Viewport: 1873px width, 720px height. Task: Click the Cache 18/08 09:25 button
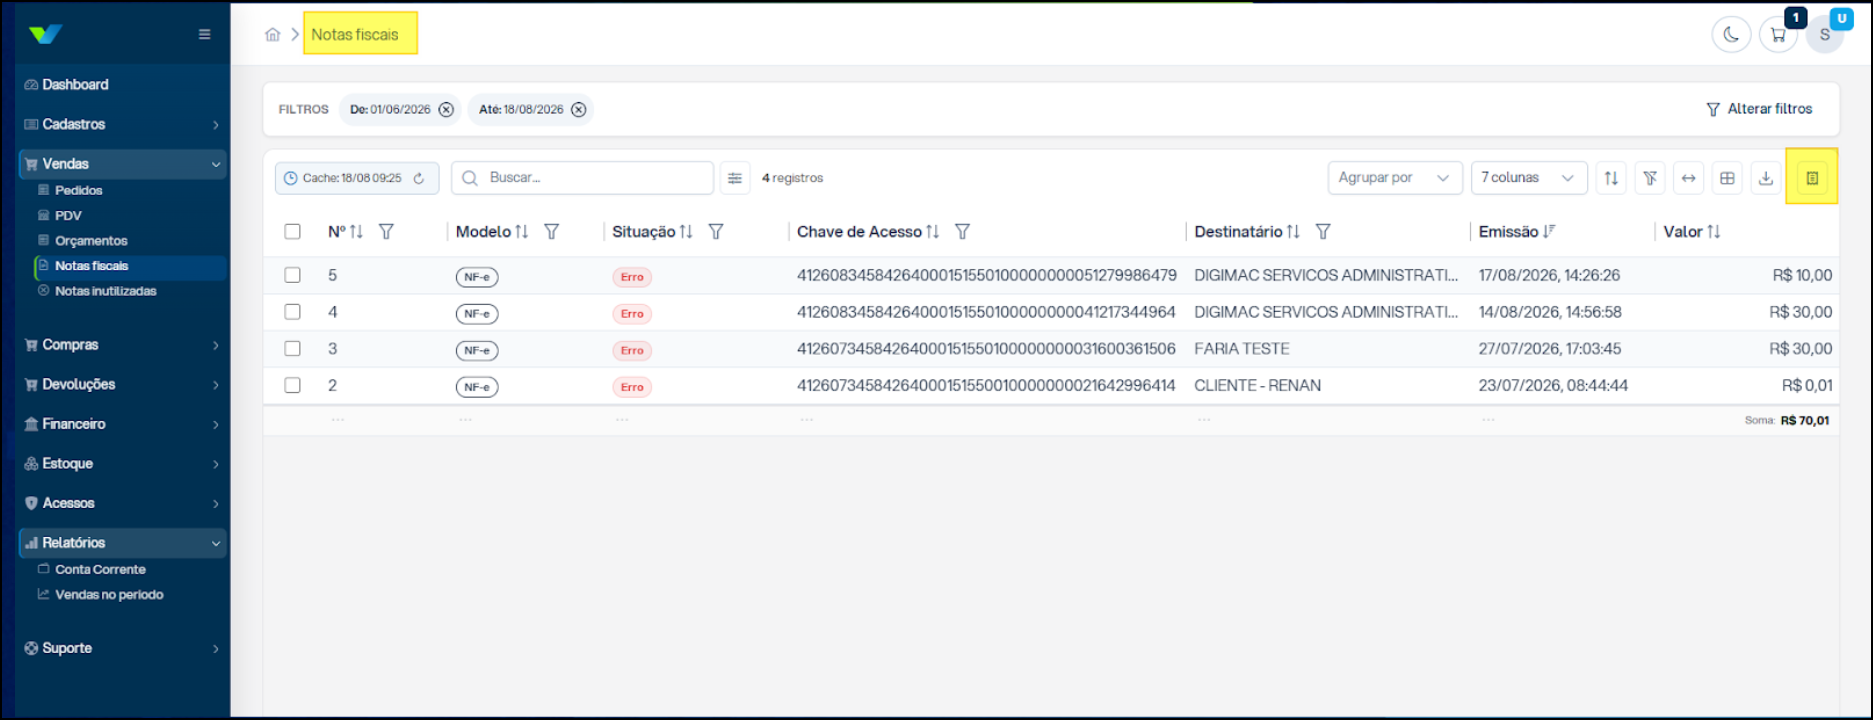(x=357, y=178)
